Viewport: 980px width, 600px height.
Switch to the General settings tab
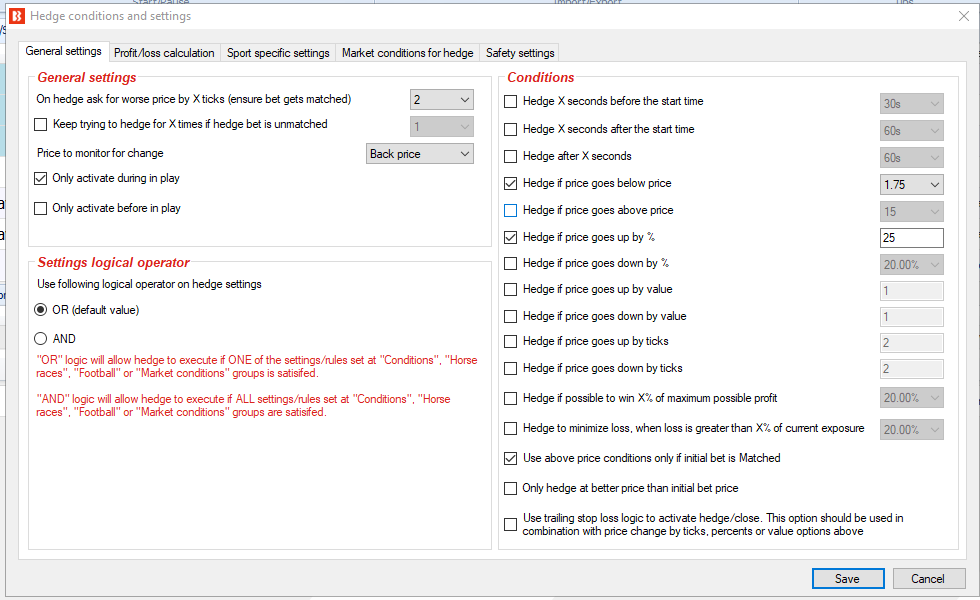(63, 51)
